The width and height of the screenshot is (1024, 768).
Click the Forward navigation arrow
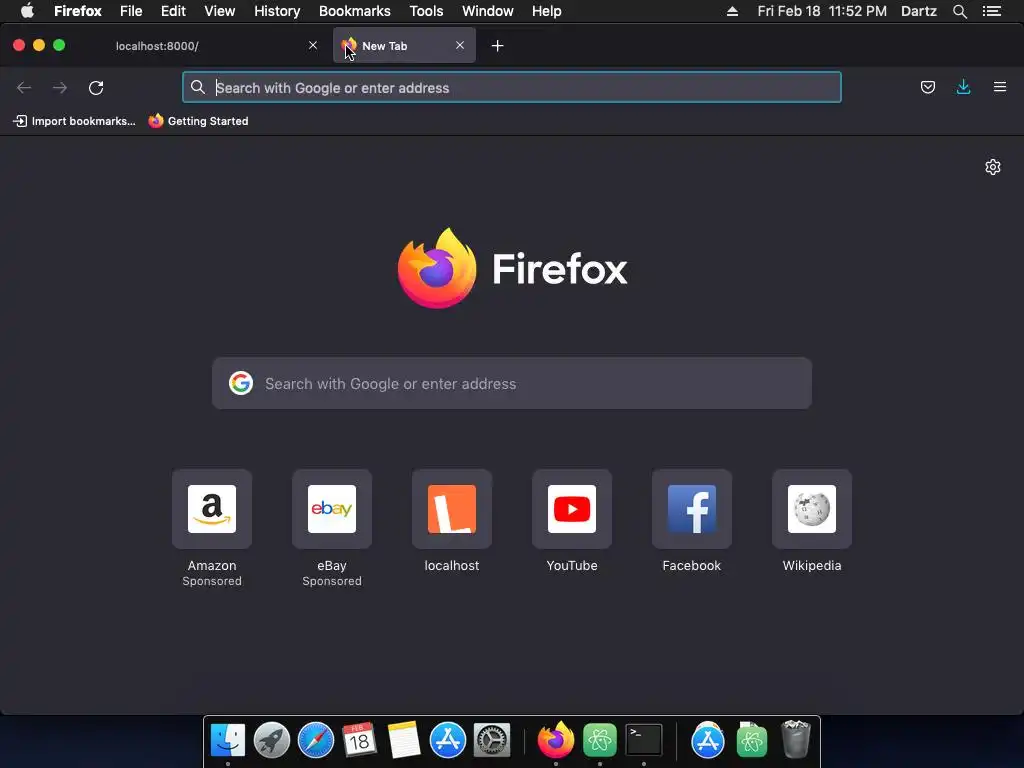point(60,88)
